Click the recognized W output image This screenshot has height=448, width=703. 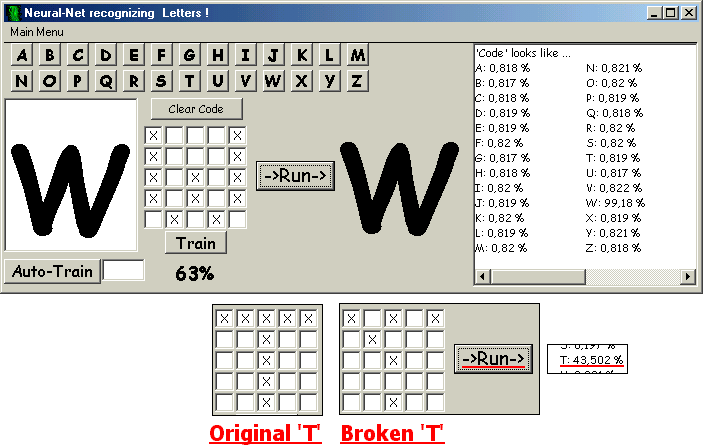click(x=399, y=188)
